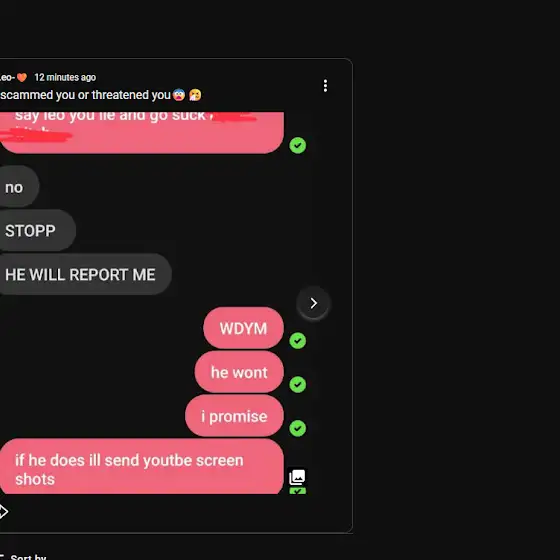Click the share arrow icon below the image

point(3,511)
